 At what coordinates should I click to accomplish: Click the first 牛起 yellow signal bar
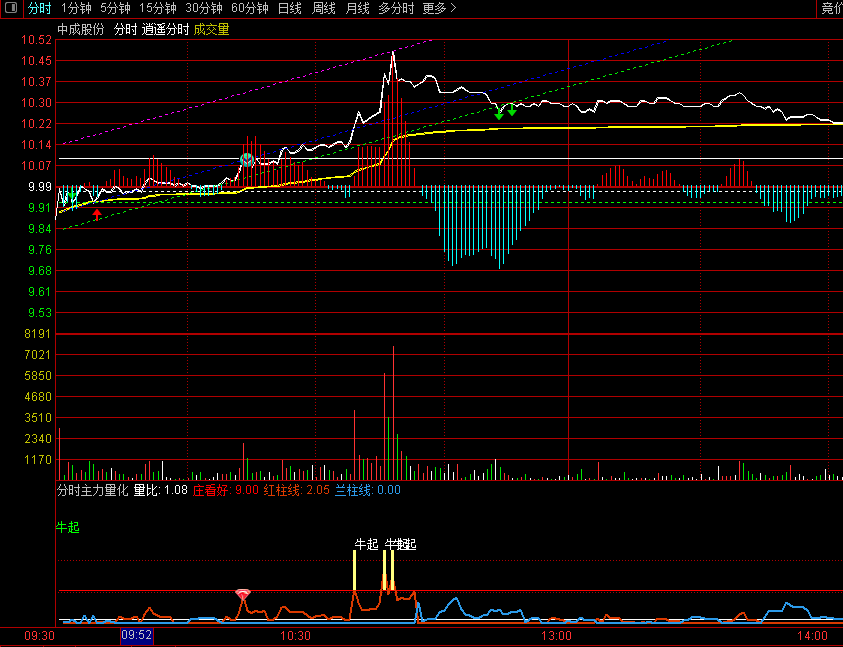click(x=355, y=570)
